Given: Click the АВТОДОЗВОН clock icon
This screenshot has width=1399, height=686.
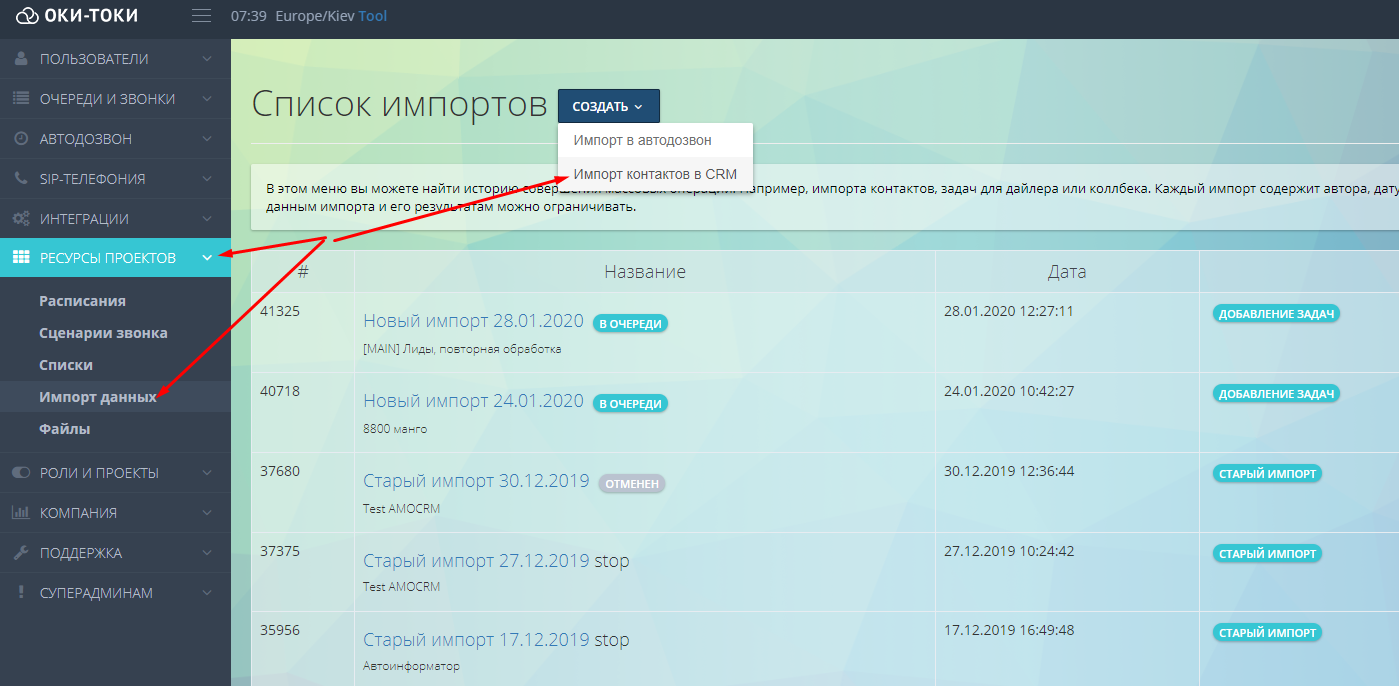Looking at the screenshot, I should coord(20,138).
